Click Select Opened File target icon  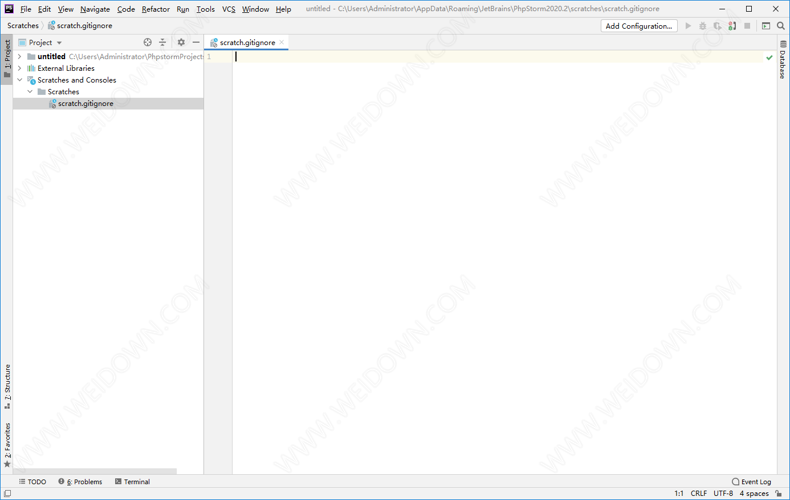148,42
